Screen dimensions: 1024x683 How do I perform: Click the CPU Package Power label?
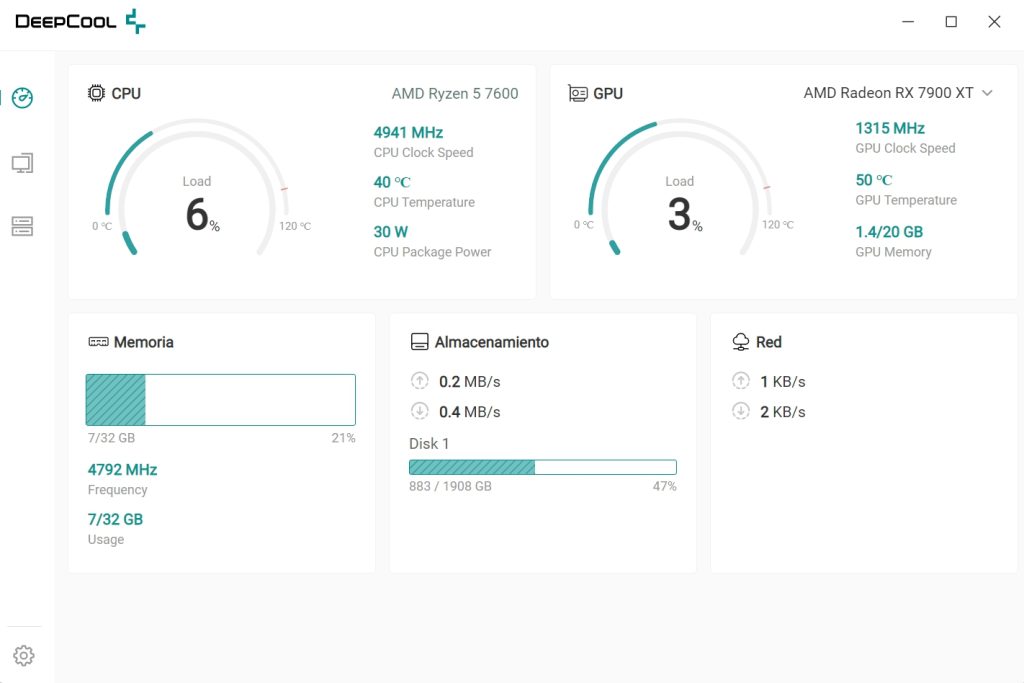pyautogui.click(x=432, y=252)
